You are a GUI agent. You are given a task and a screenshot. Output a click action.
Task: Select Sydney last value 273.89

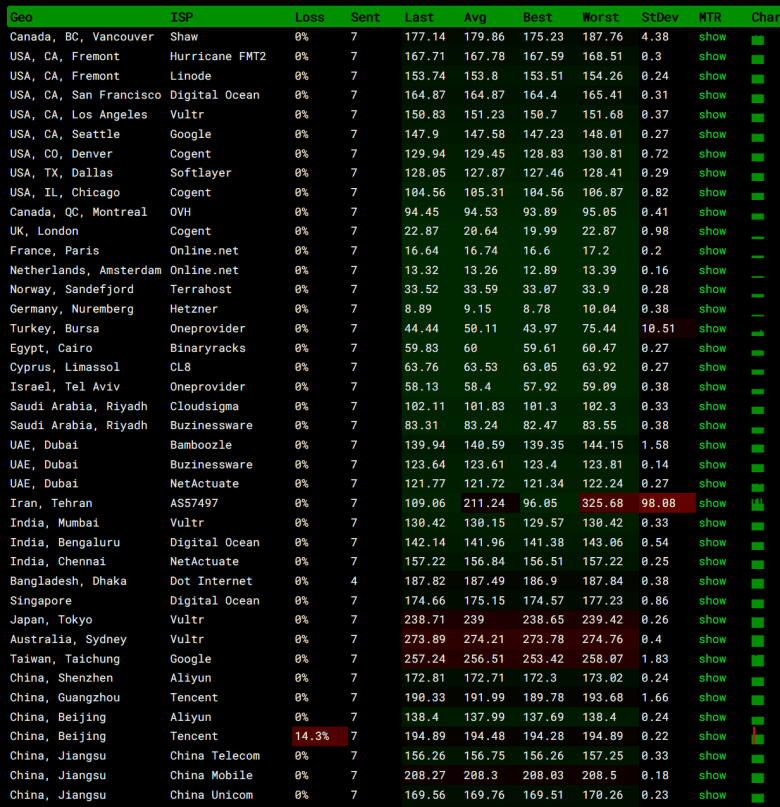(424, 639)
